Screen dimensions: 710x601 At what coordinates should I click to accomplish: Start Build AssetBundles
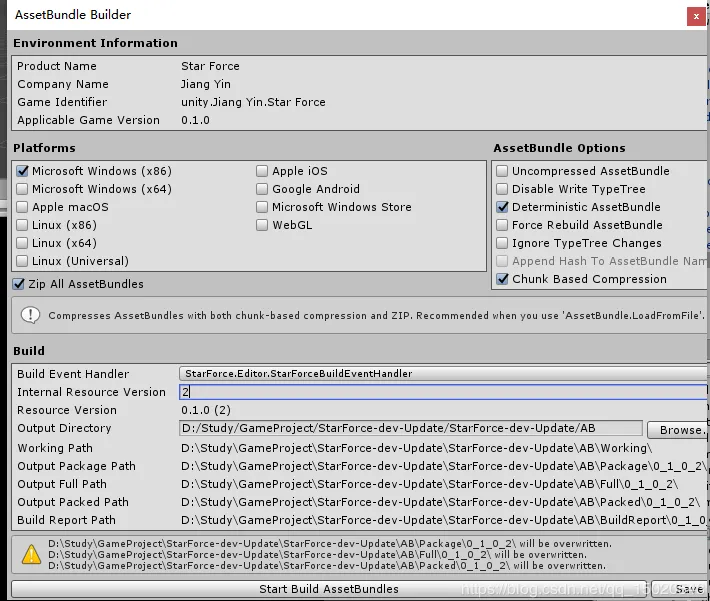[329, 589]
